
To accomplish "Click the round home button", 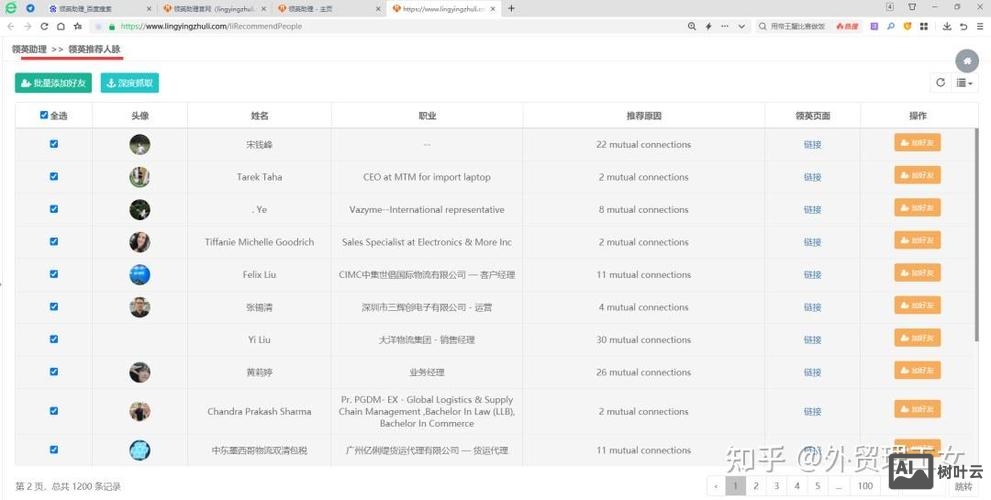I will 967,61.
